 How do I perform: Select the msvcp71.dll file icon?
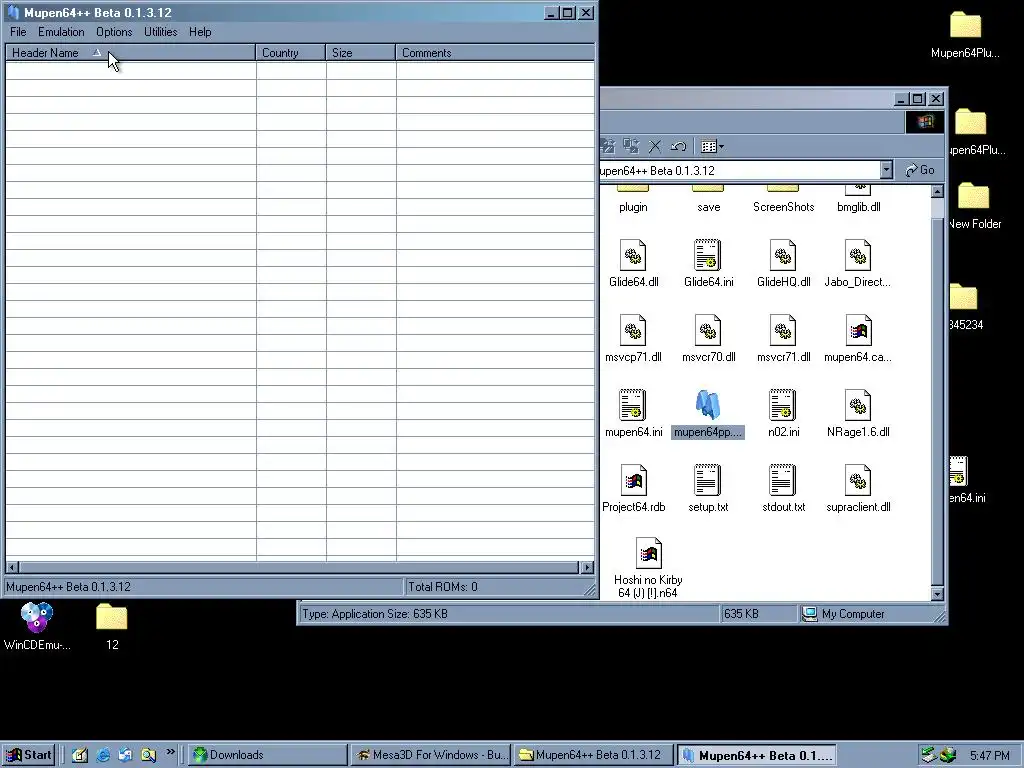pos(633,330)
